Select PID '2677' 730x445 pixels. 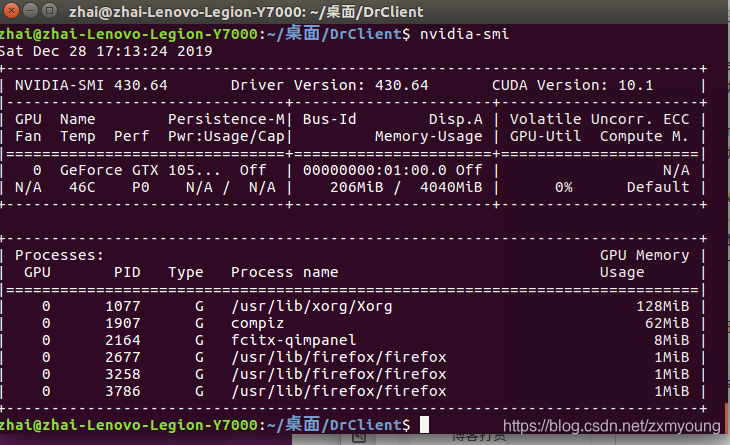(122, 357)
